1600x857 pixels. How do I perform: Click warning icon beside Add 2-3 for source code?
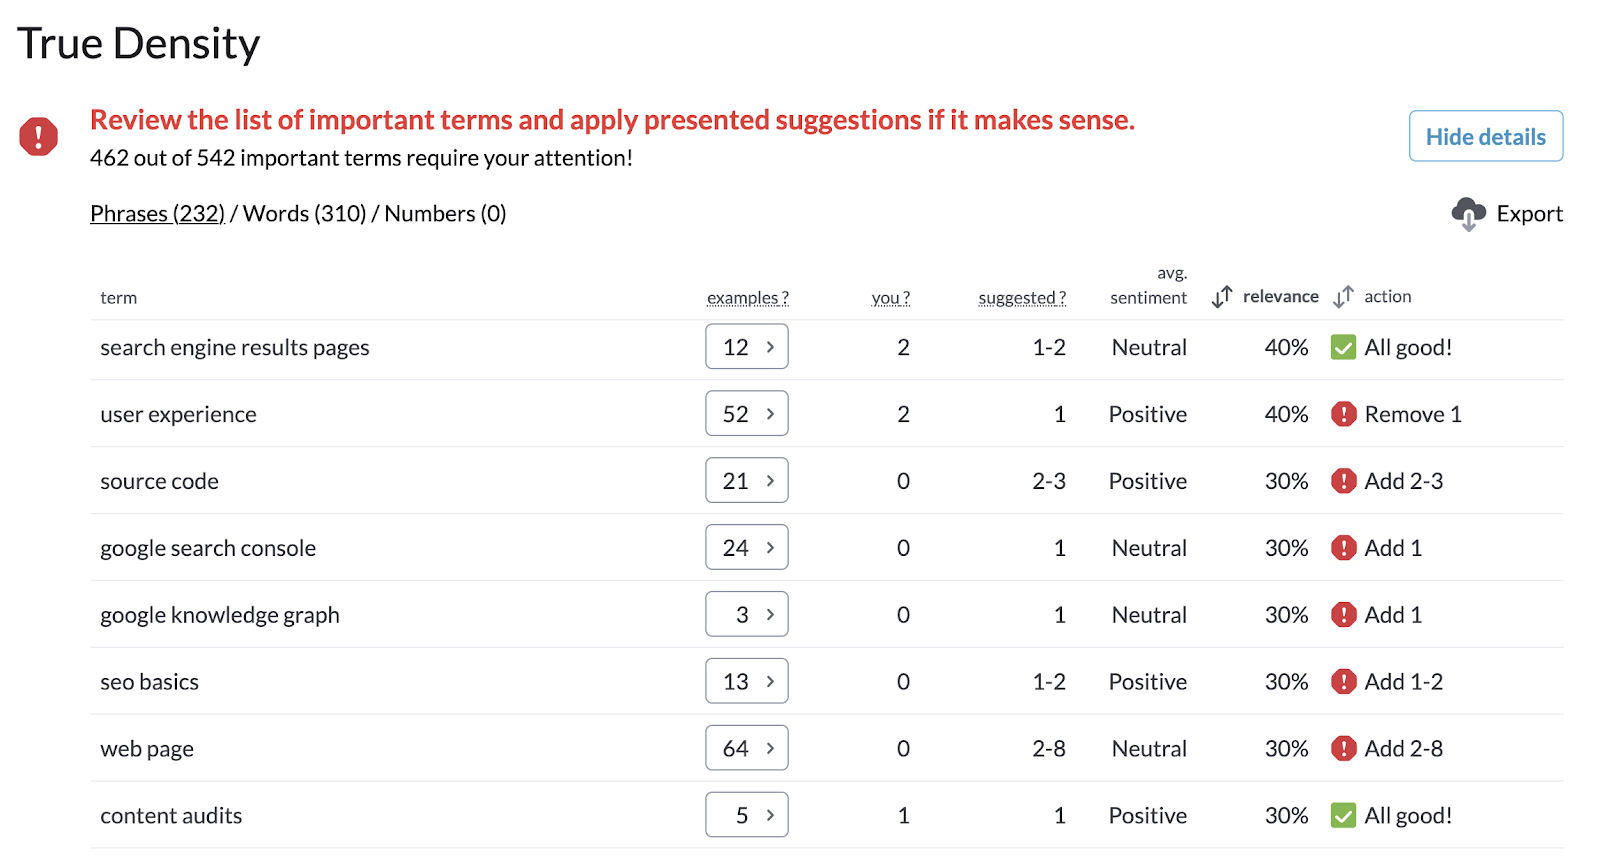[1343, 481]
